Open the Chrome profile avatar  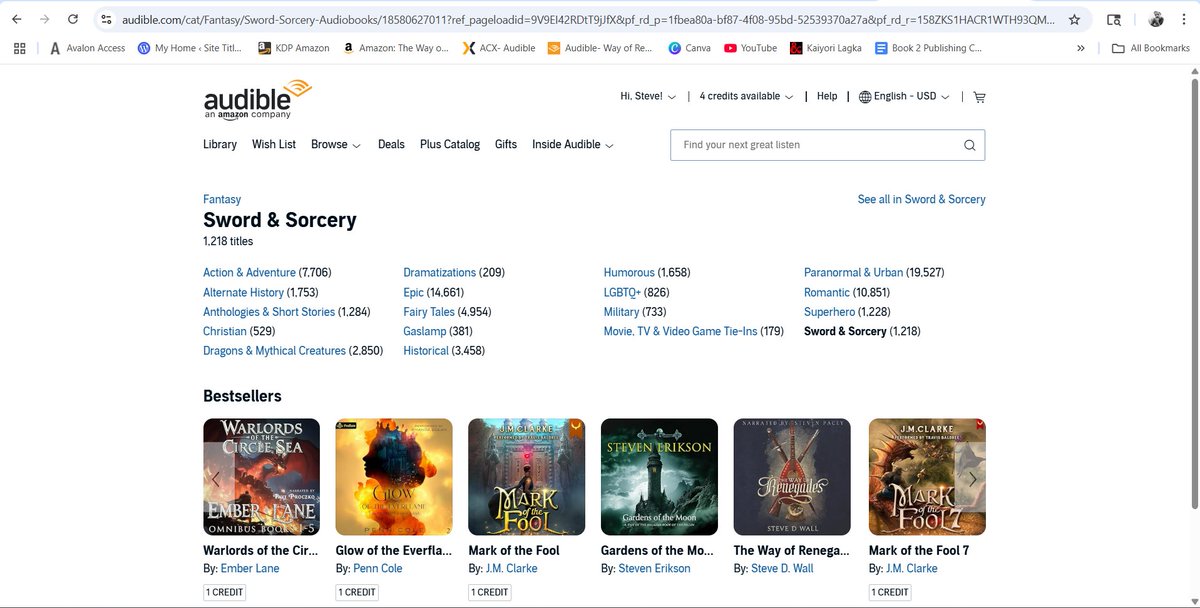[x=1157, y=19]
